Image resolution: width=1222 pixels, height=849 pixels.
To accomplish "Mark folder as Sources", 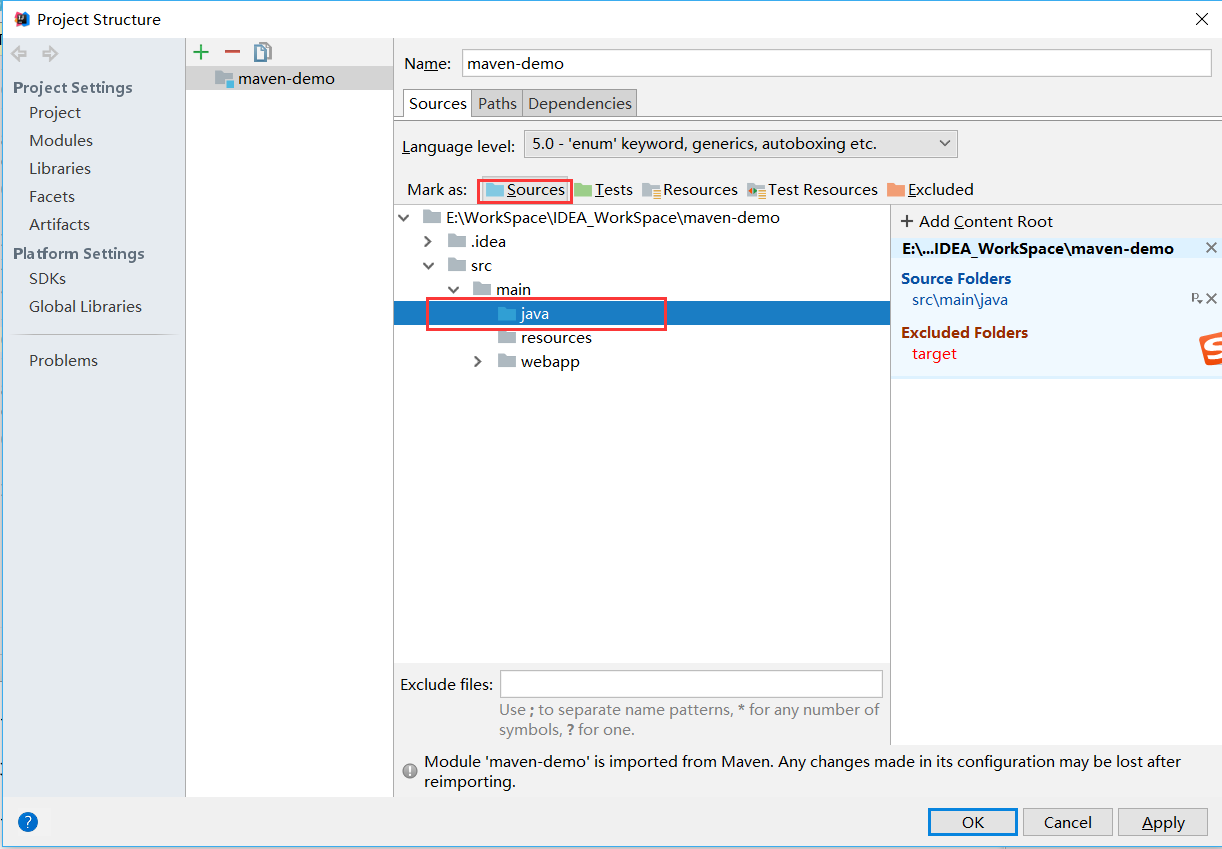I will (x=525, y=190).
